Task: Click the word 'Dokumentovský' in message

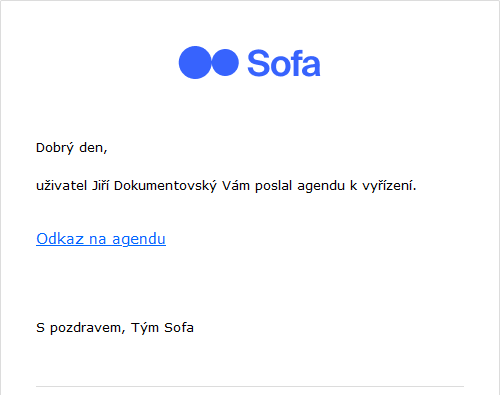Action: tap(165, 186)
